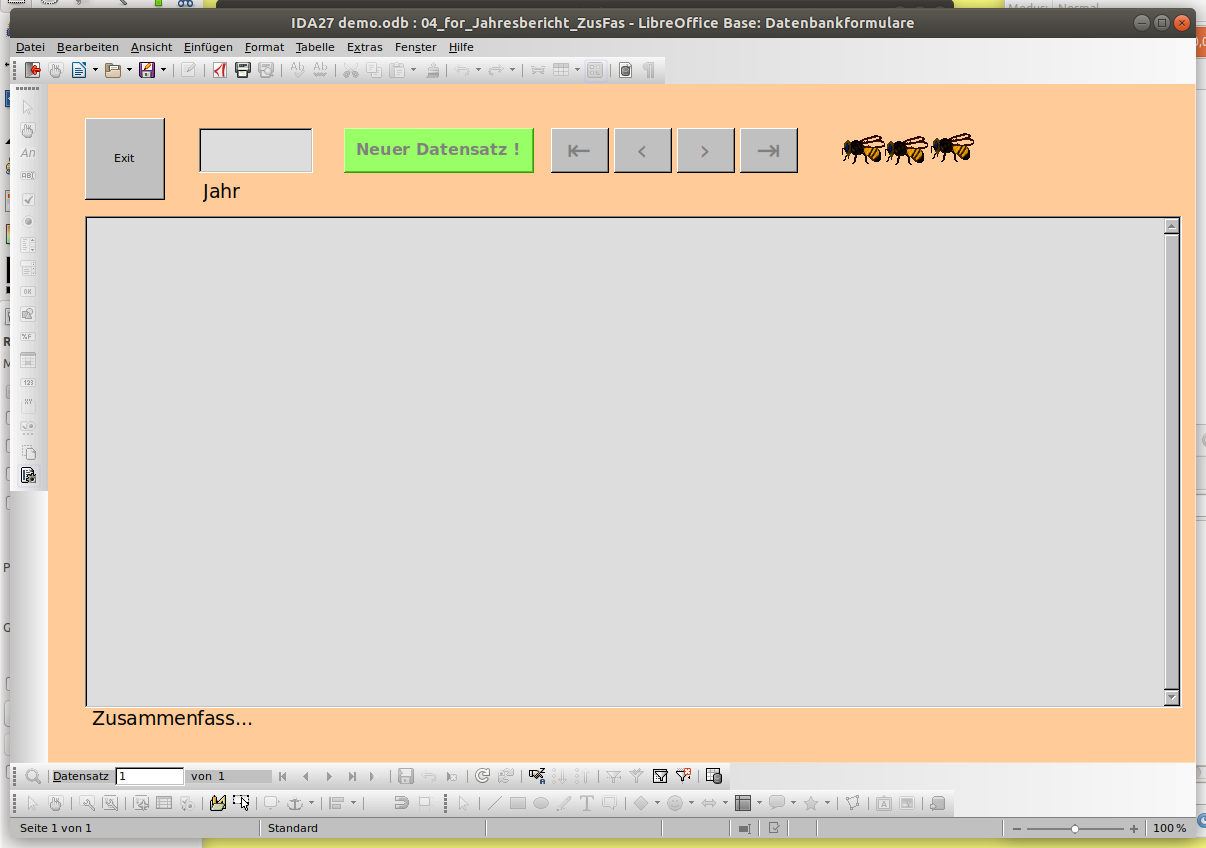Open the form-based filters icon

click(660, 776)
